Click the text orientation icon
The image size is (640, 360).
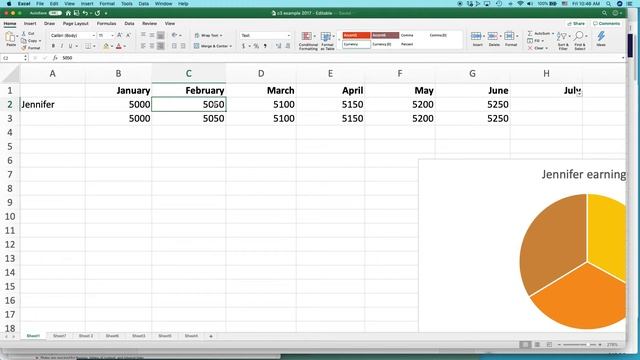tap(174, 36)
